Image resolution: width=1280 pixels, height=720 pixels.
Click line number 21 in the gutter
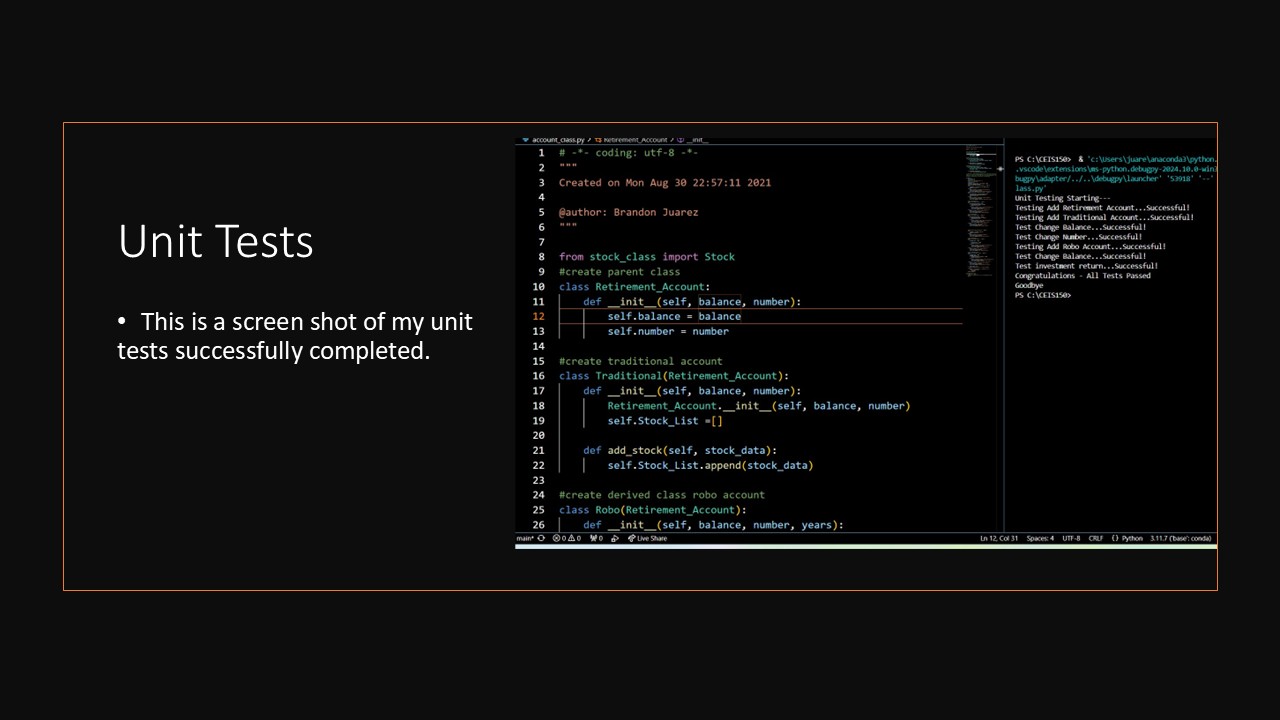click(539, 450)
